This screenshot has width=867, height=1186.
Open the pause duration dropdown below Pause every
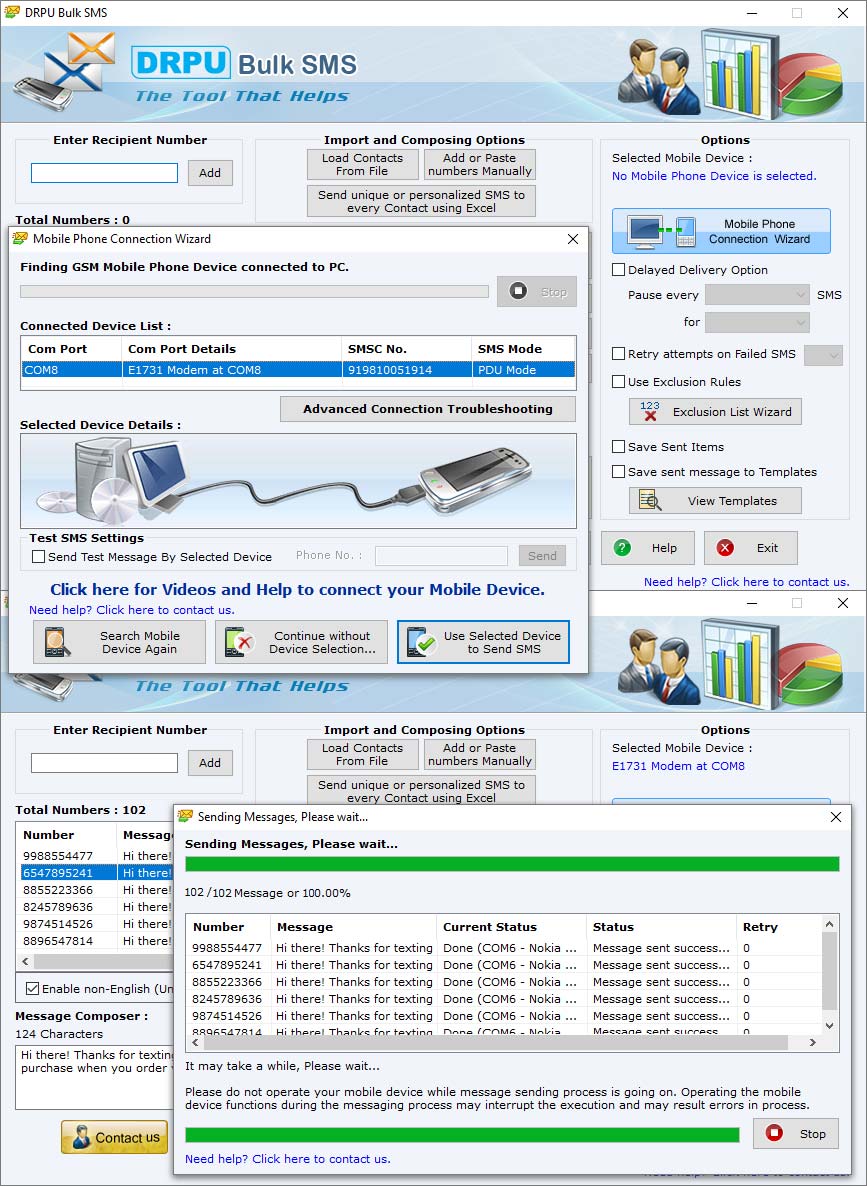[x=757, y=323]
